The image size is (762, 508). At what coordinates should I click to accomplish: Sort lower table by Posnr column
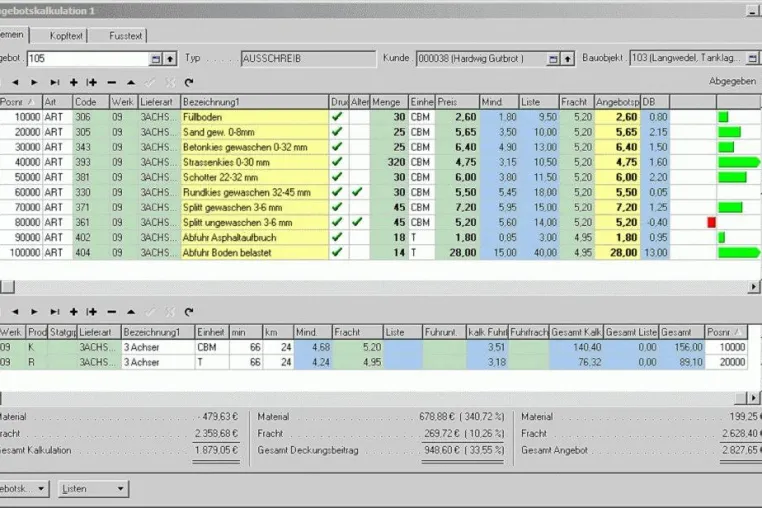coord(726,332)
